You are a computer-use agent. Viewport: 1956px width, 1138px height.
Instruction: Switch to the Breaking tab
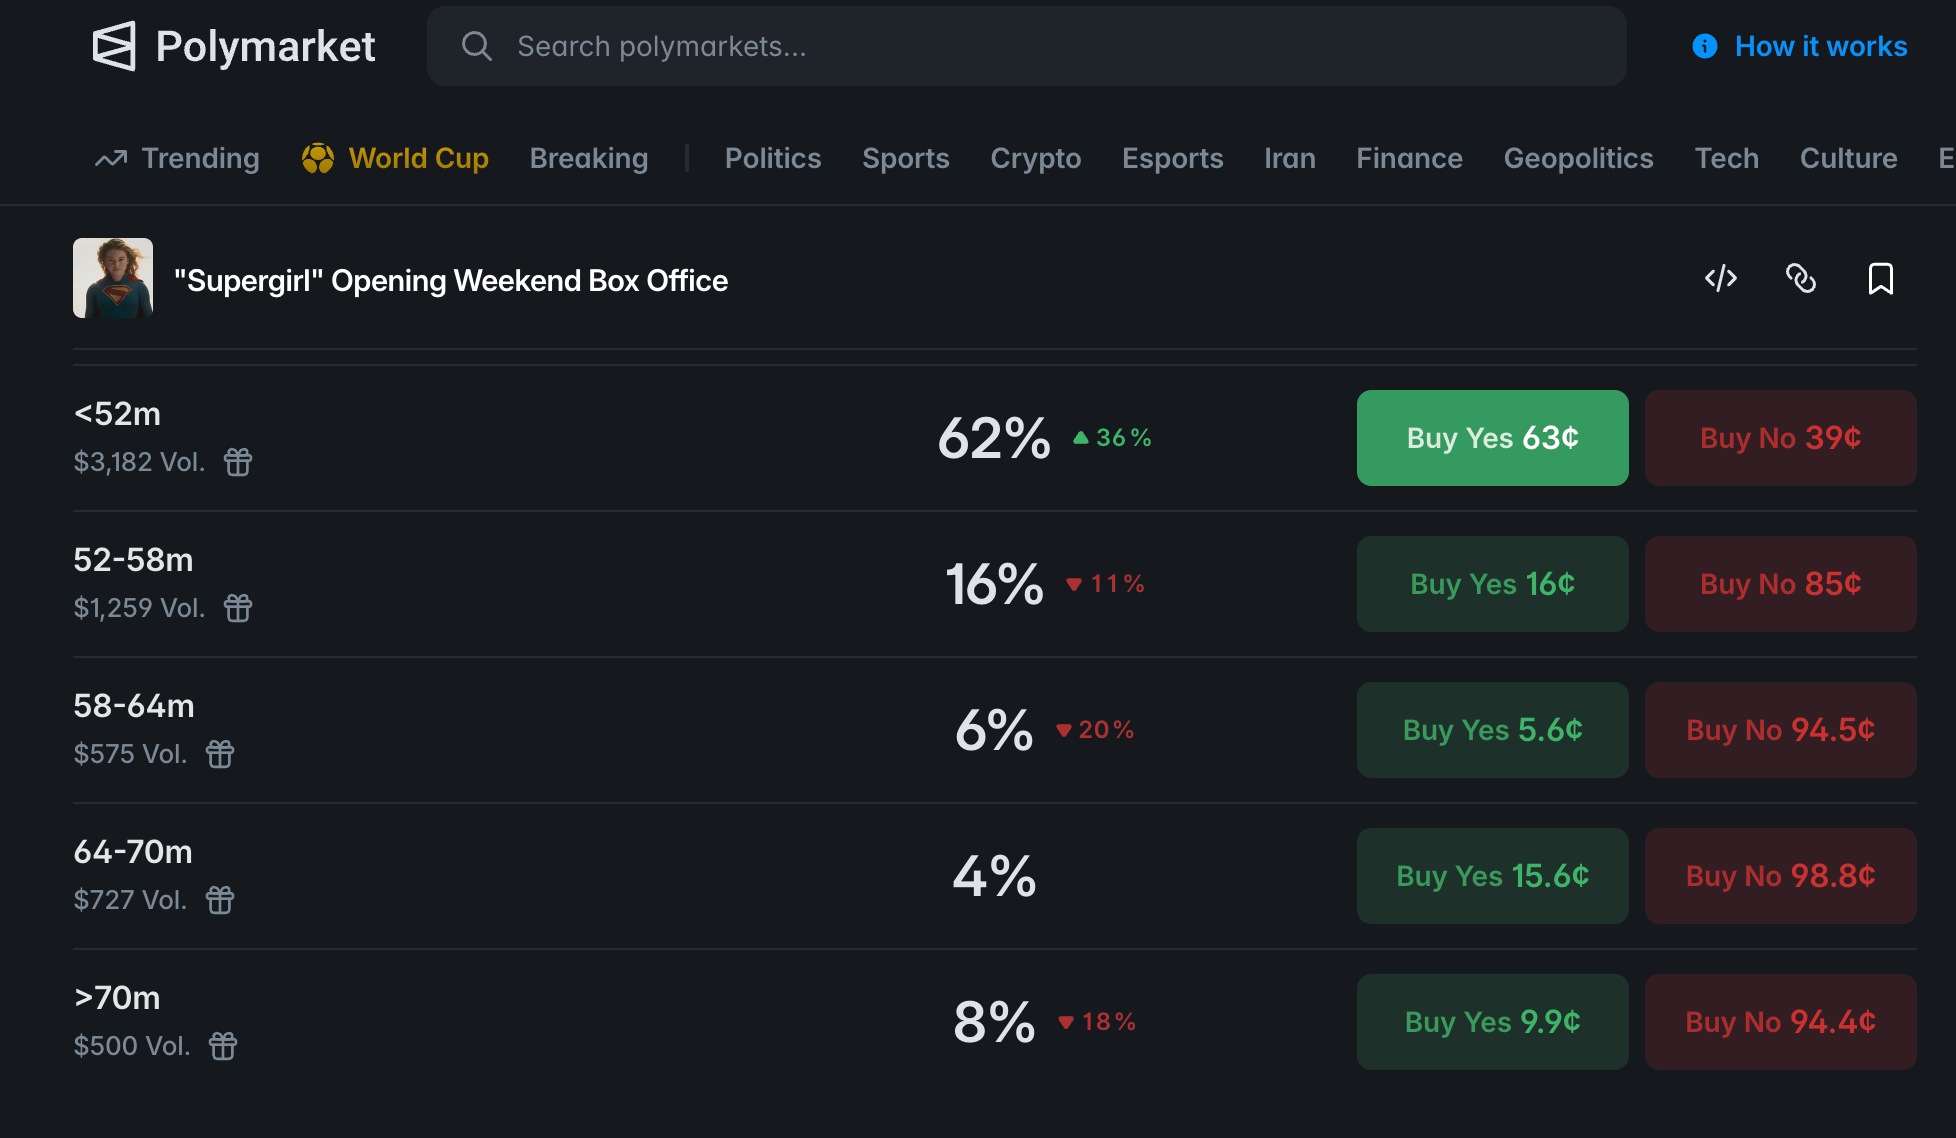click(x=589, y=158)
